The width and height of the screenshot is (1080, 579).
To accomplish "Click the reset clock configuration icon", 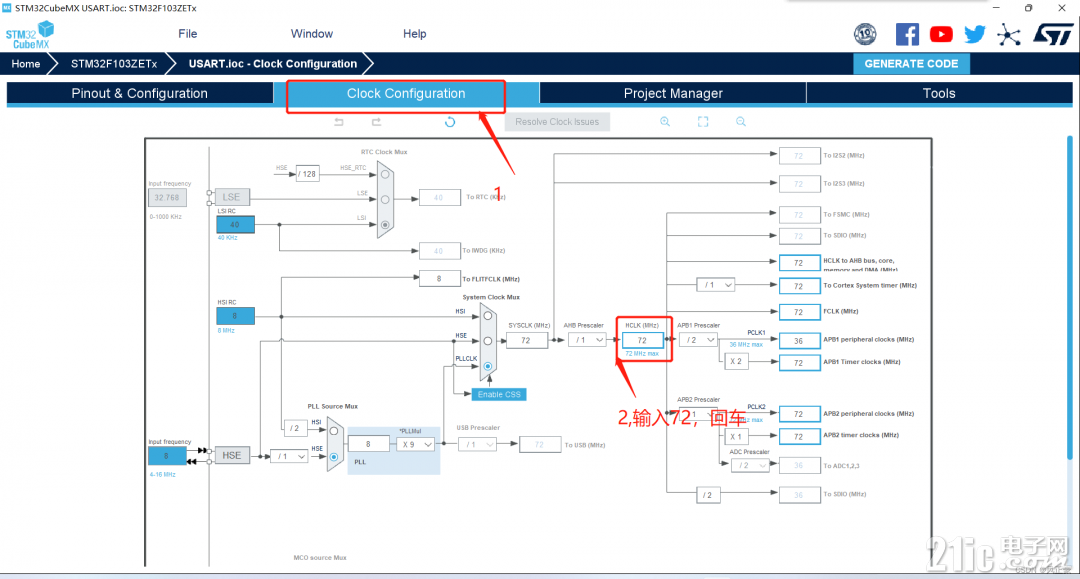I will click(x=450, y=122).
